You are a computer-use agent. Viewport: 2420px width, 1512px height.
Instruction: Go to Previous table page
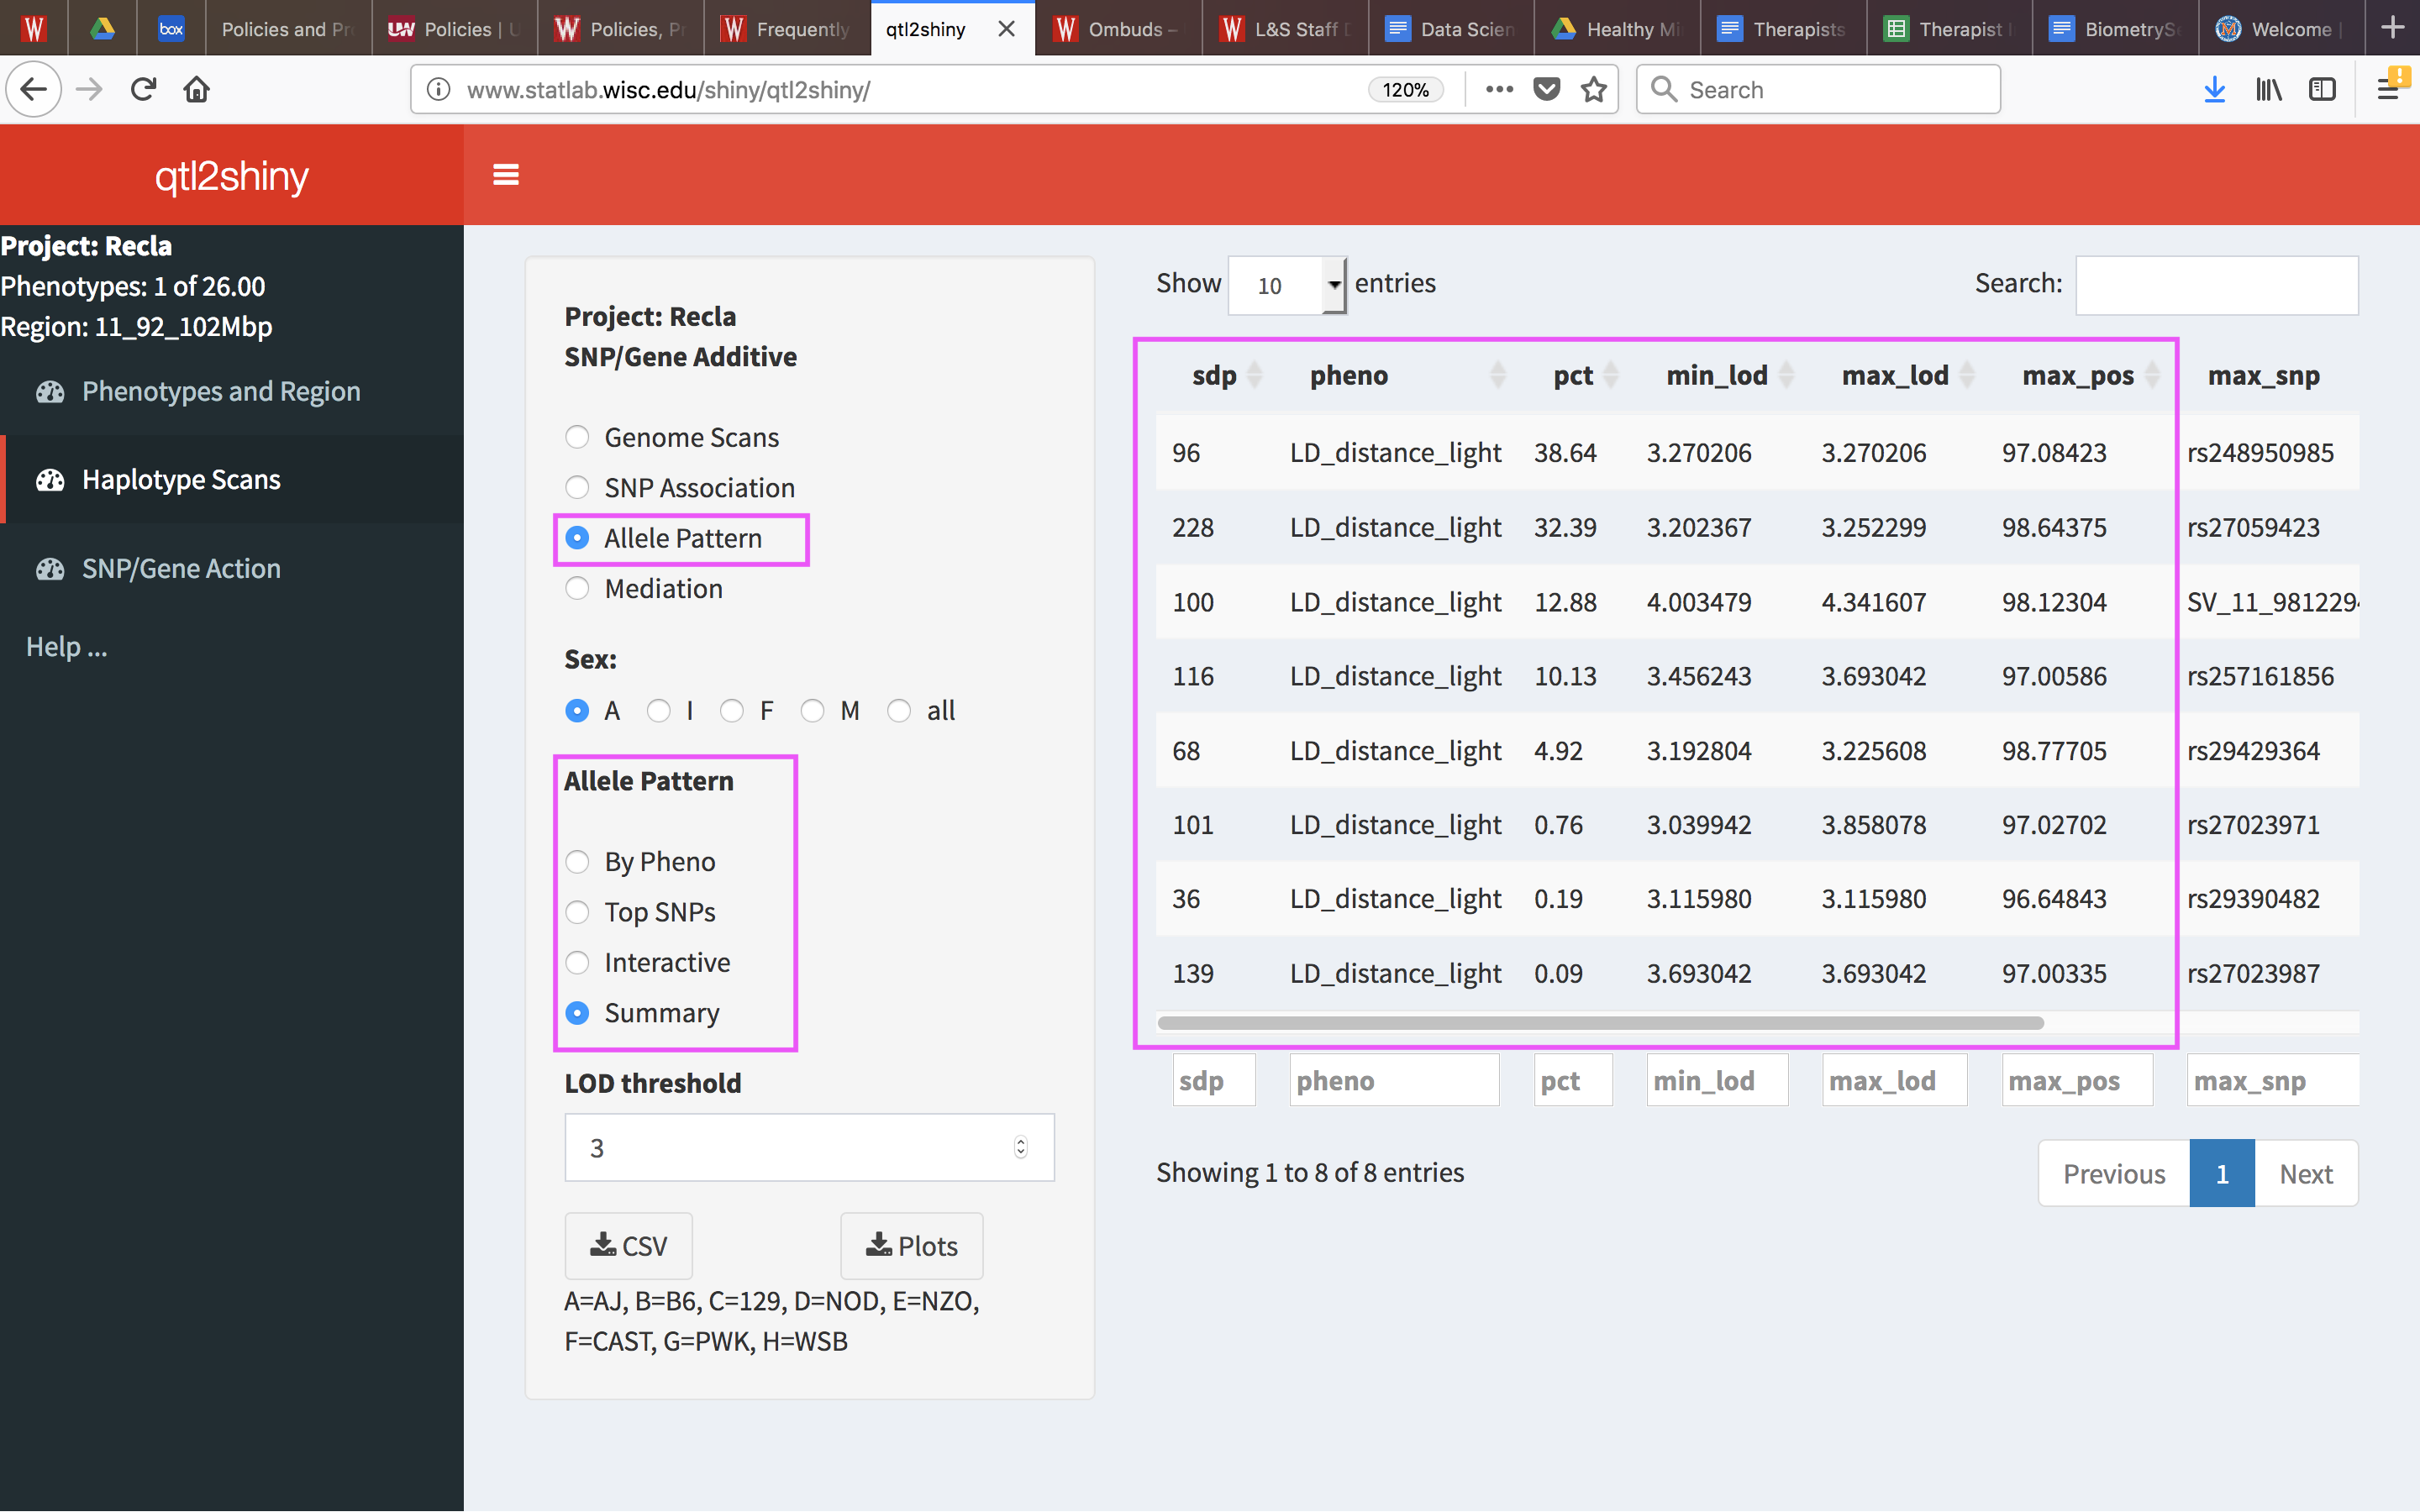[2114, 1173]
